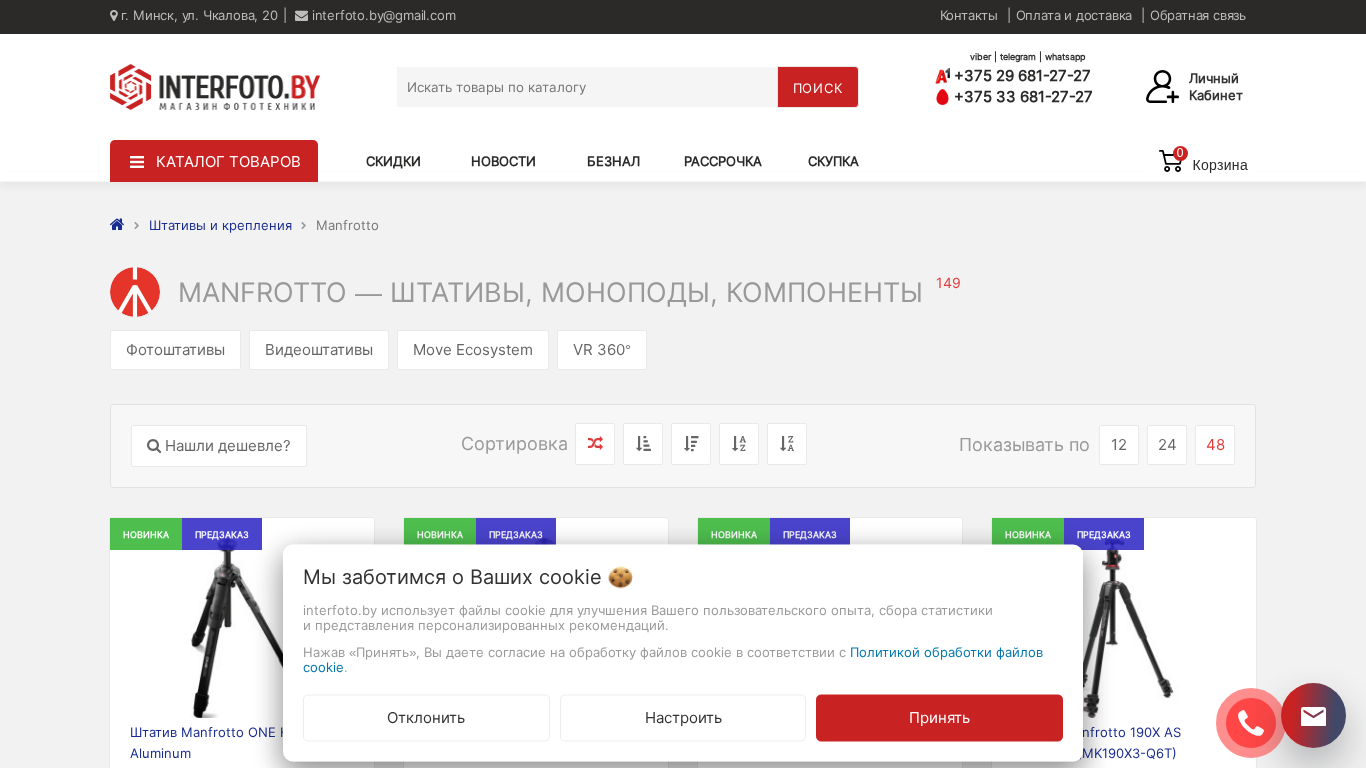Open the Обратная связь link

(x=1198, y=16)
